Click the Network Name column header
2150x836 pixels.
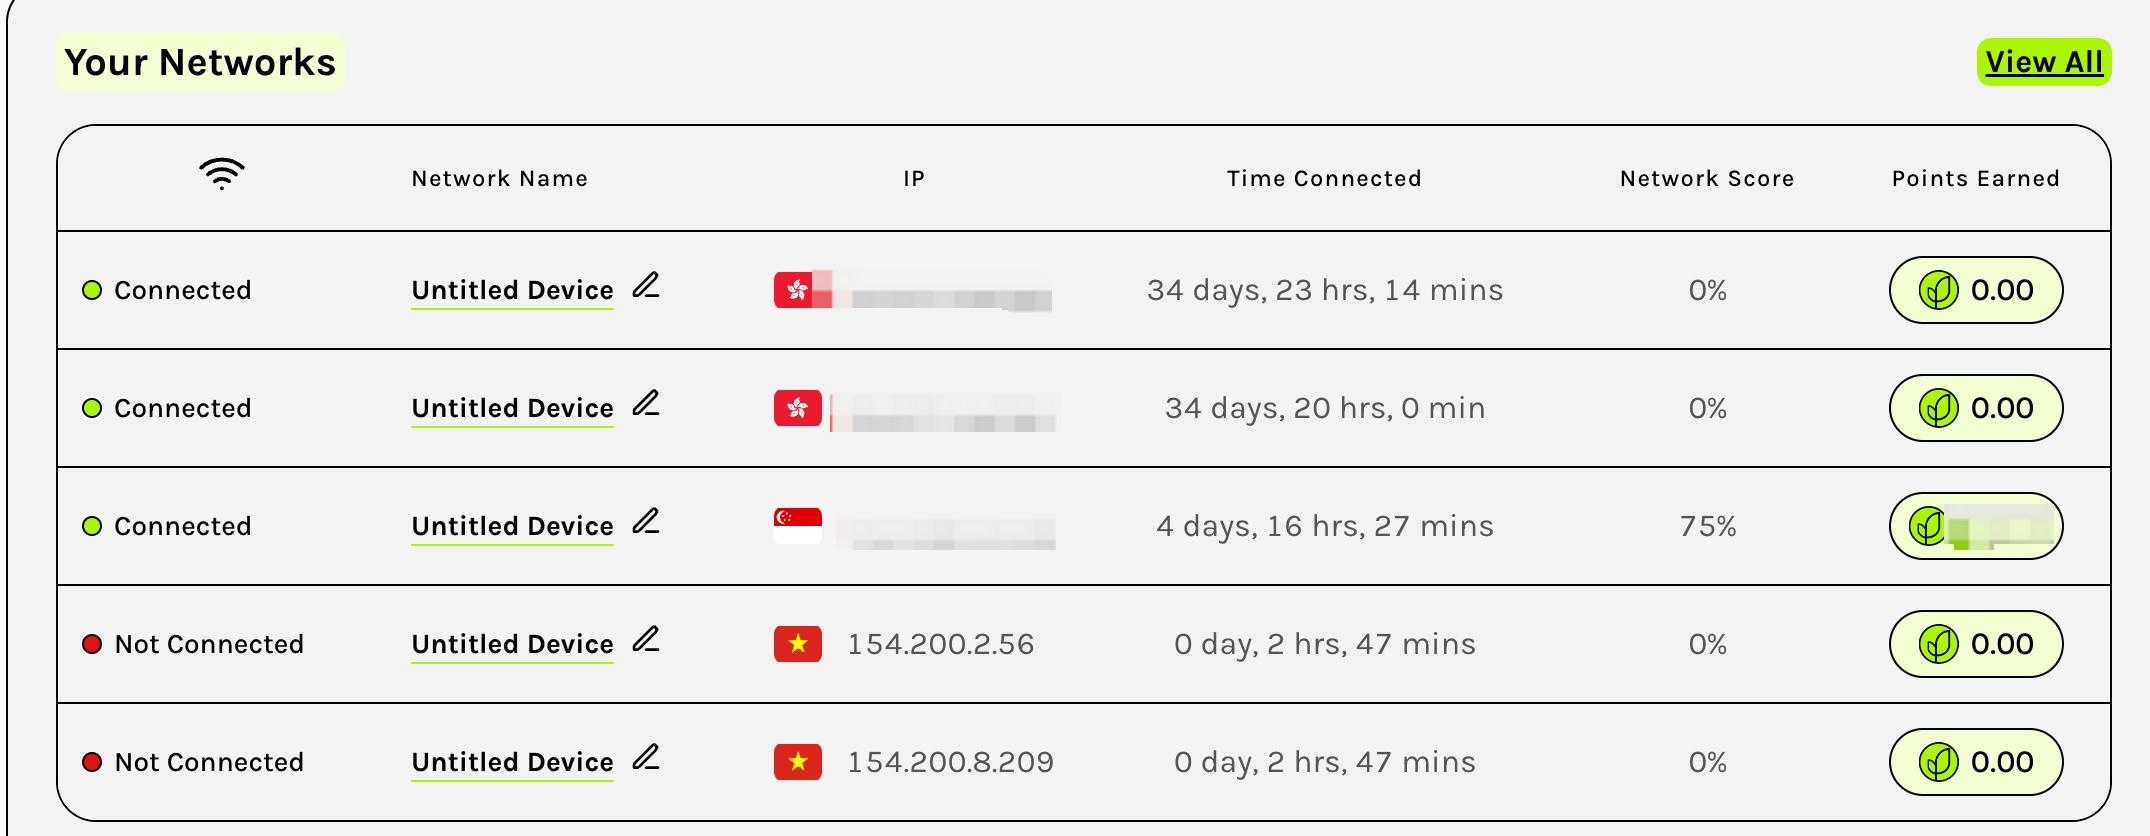499,179
